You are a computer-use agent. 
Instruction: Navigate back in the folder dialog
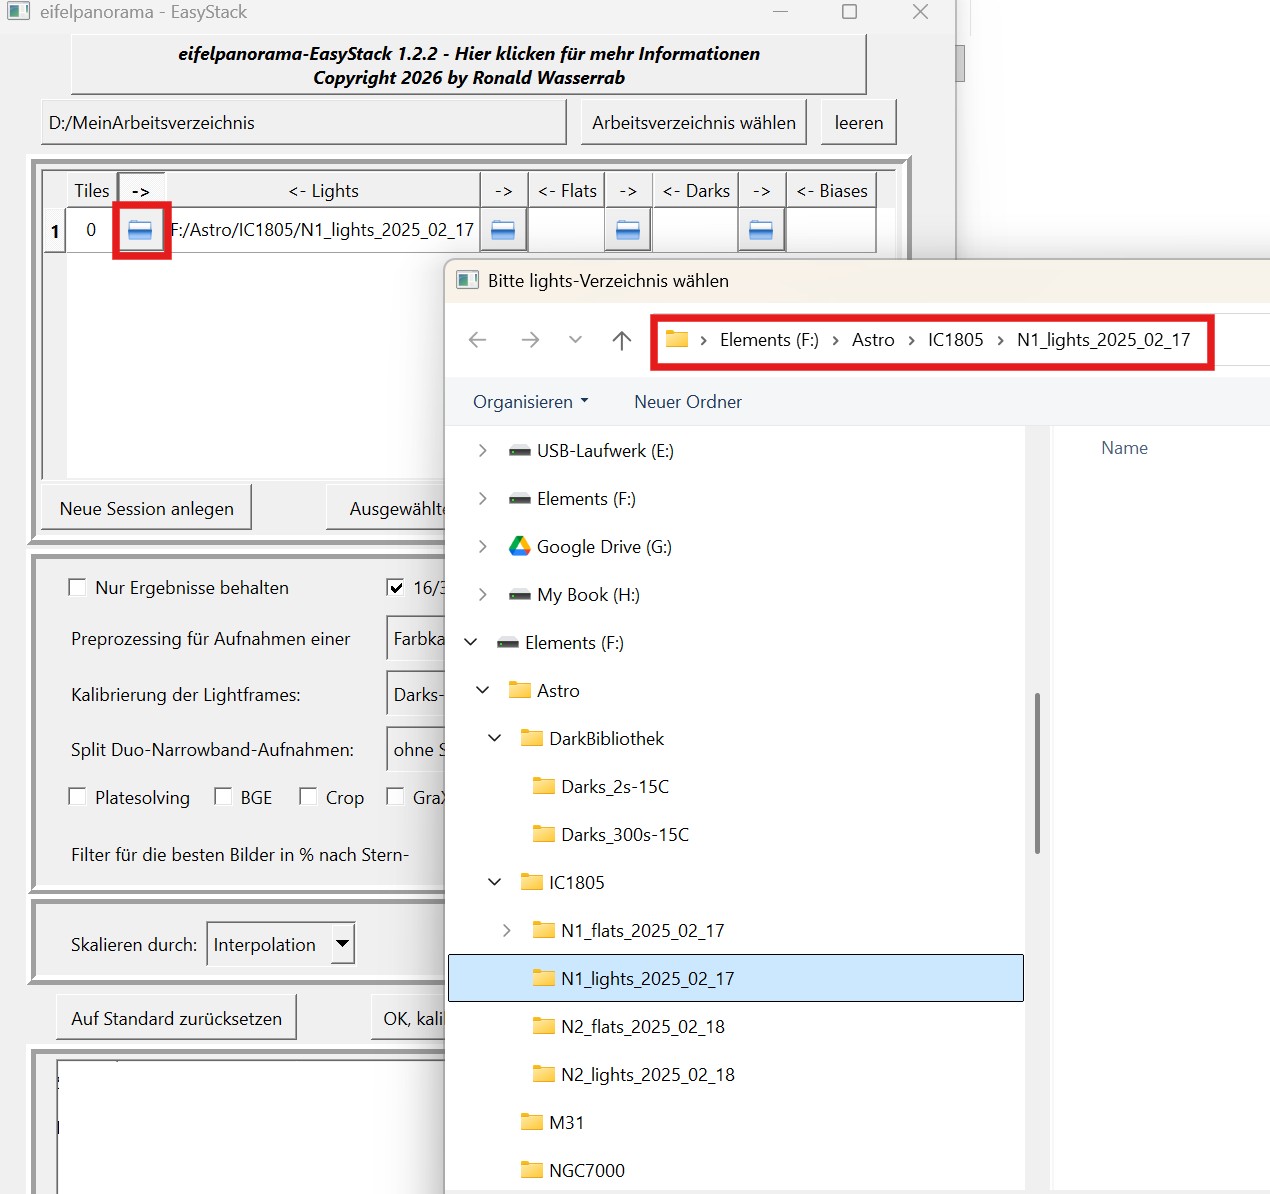pyautogui.click(x=478, y=341)
